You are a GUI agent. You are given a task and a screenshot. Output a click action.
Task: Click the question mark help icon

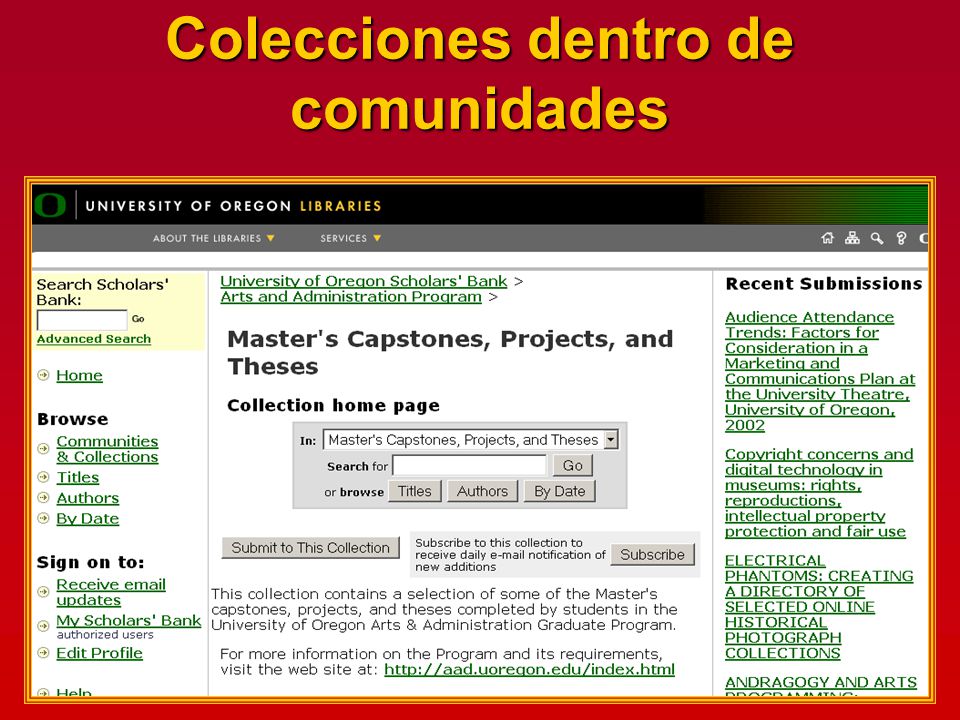(901, 238)
